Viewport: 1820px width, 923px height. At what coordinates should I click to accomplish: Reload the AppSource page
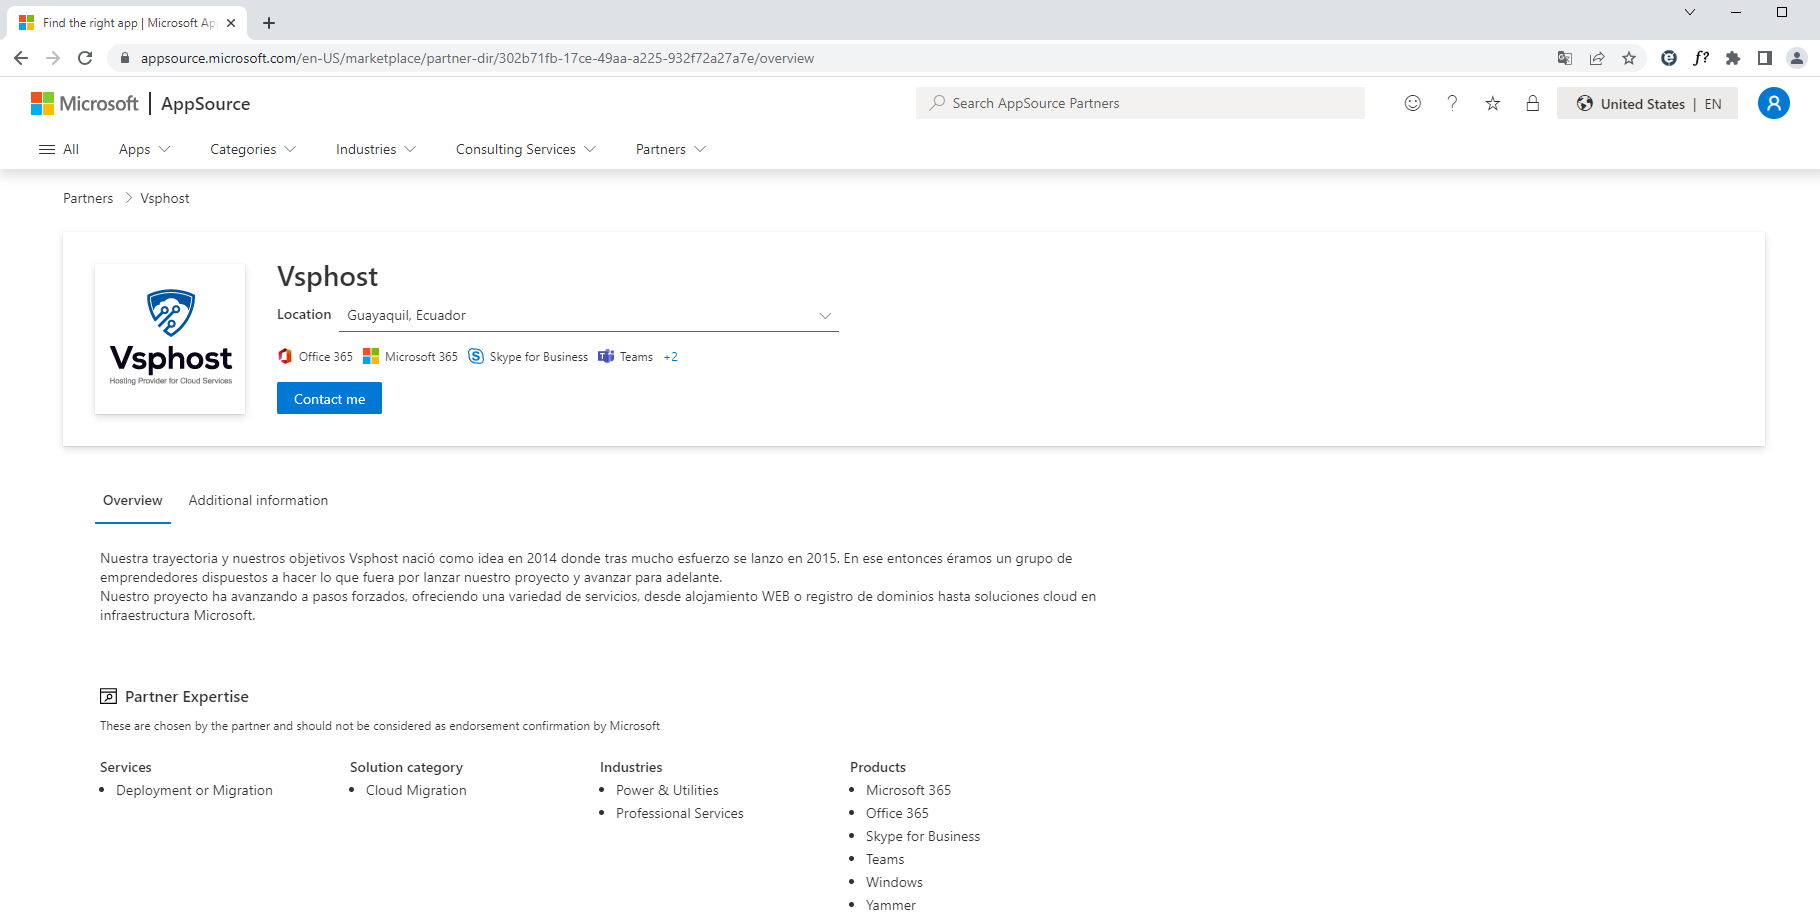(x=85, y=58)
